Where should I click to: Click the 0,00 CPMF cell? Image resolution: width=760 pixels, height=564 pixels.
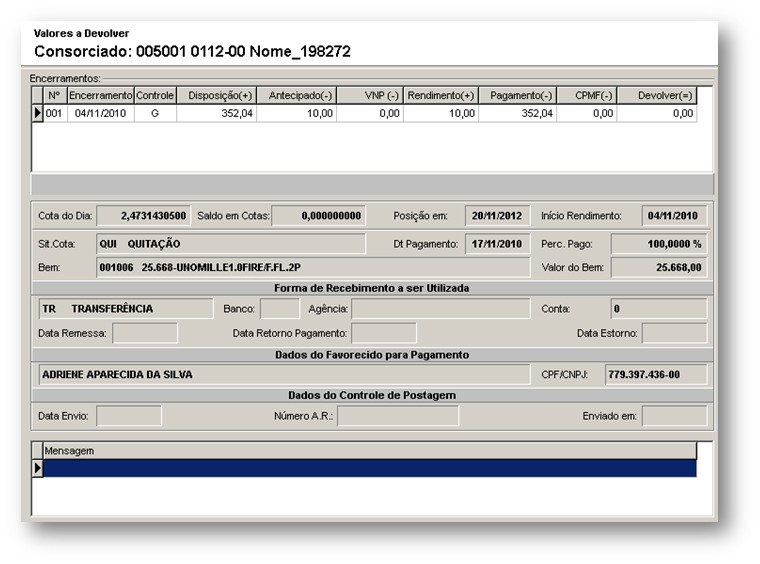coord(587,113)
